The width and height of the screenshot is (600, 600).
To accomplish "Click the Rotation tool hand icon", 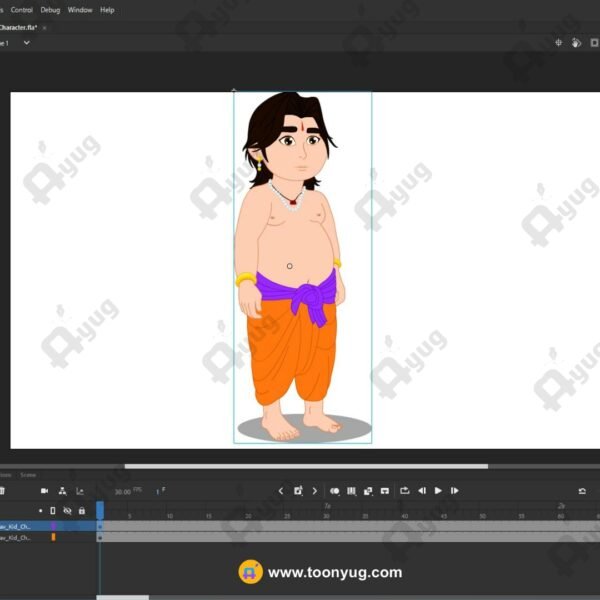I will 576,43.
